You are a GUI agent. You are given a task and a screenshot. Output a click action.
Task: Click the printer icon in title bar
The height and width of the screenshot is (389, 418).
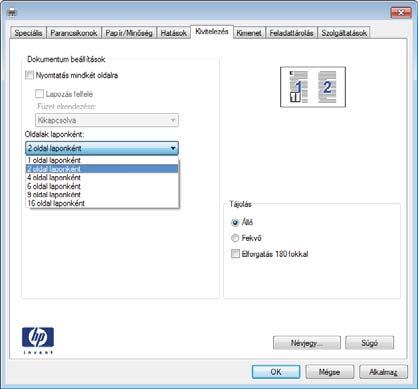(x=12, y=13)
